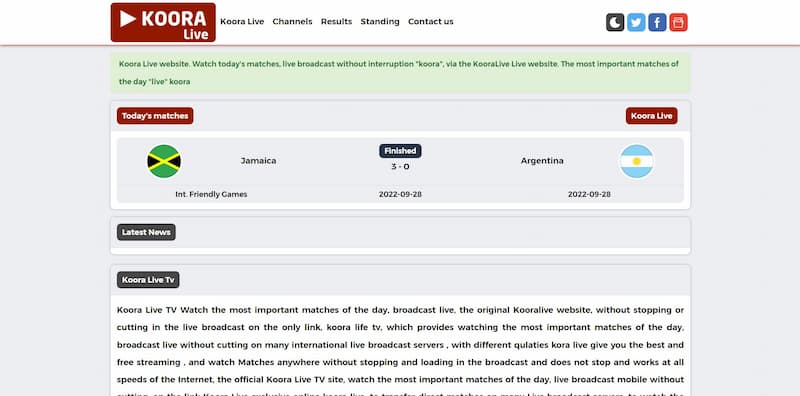This screenshot has height=396, width=800.
Task: Click the Latest News label button
Action: (x=146, y=232)
